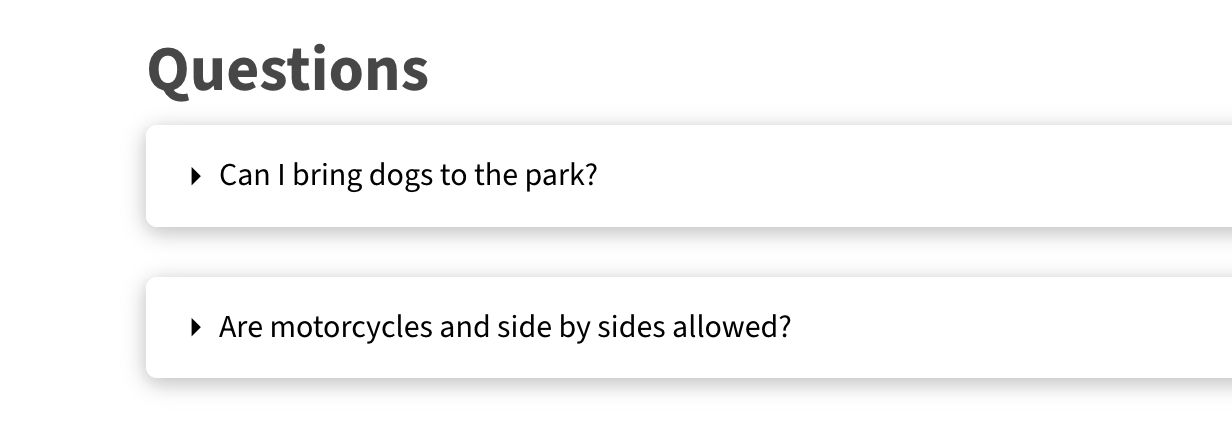Click the arrow icon beside the dogs question
This screenshot has width=1232, height=436.
(195, 177)
